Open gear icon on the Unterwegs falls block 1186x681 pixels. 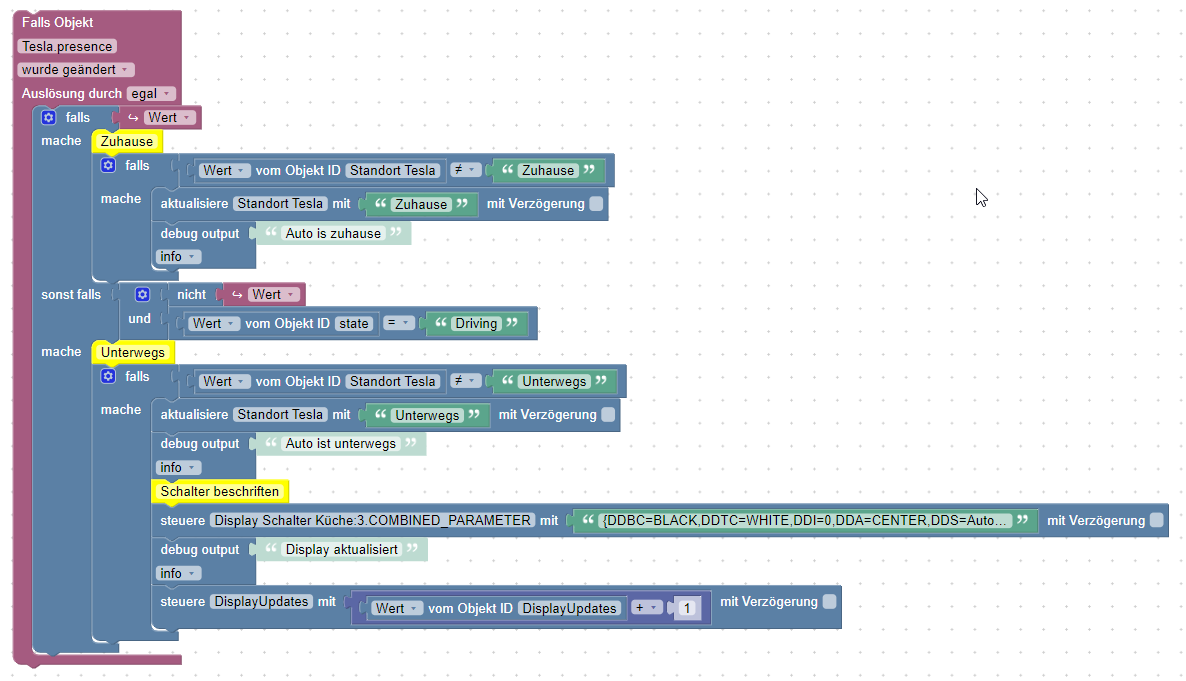click(x=108, y=376)
